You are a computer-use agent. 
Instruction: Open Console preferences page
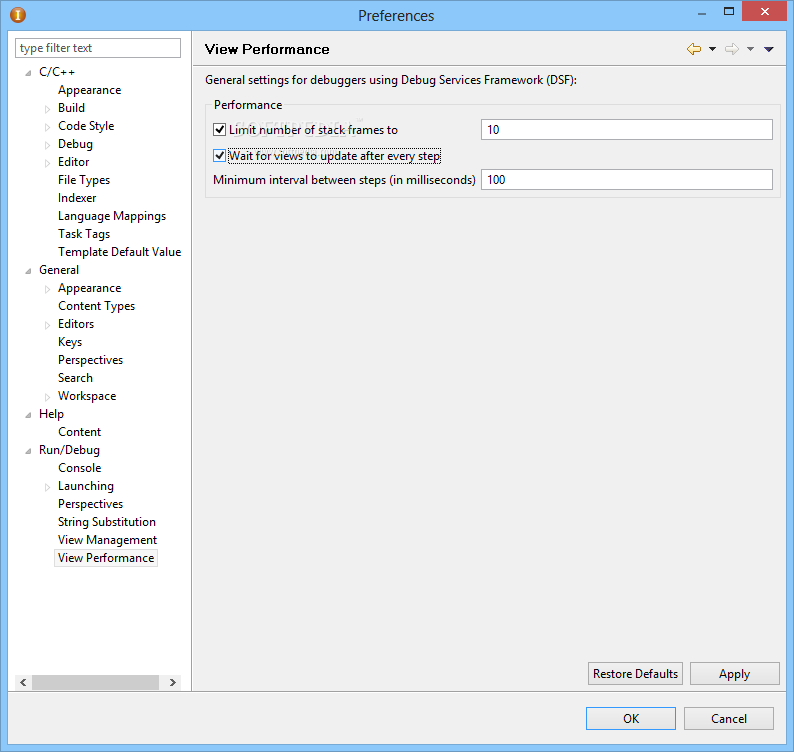point(80,468)
